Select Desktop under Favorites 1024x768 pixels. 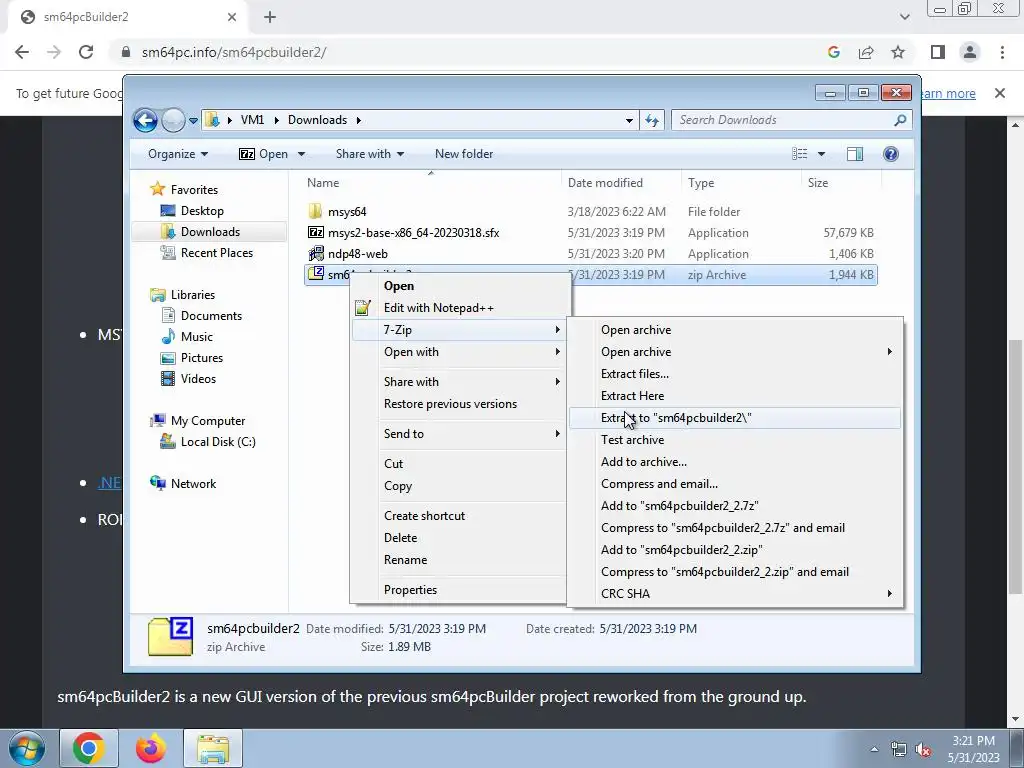point(202,211)
